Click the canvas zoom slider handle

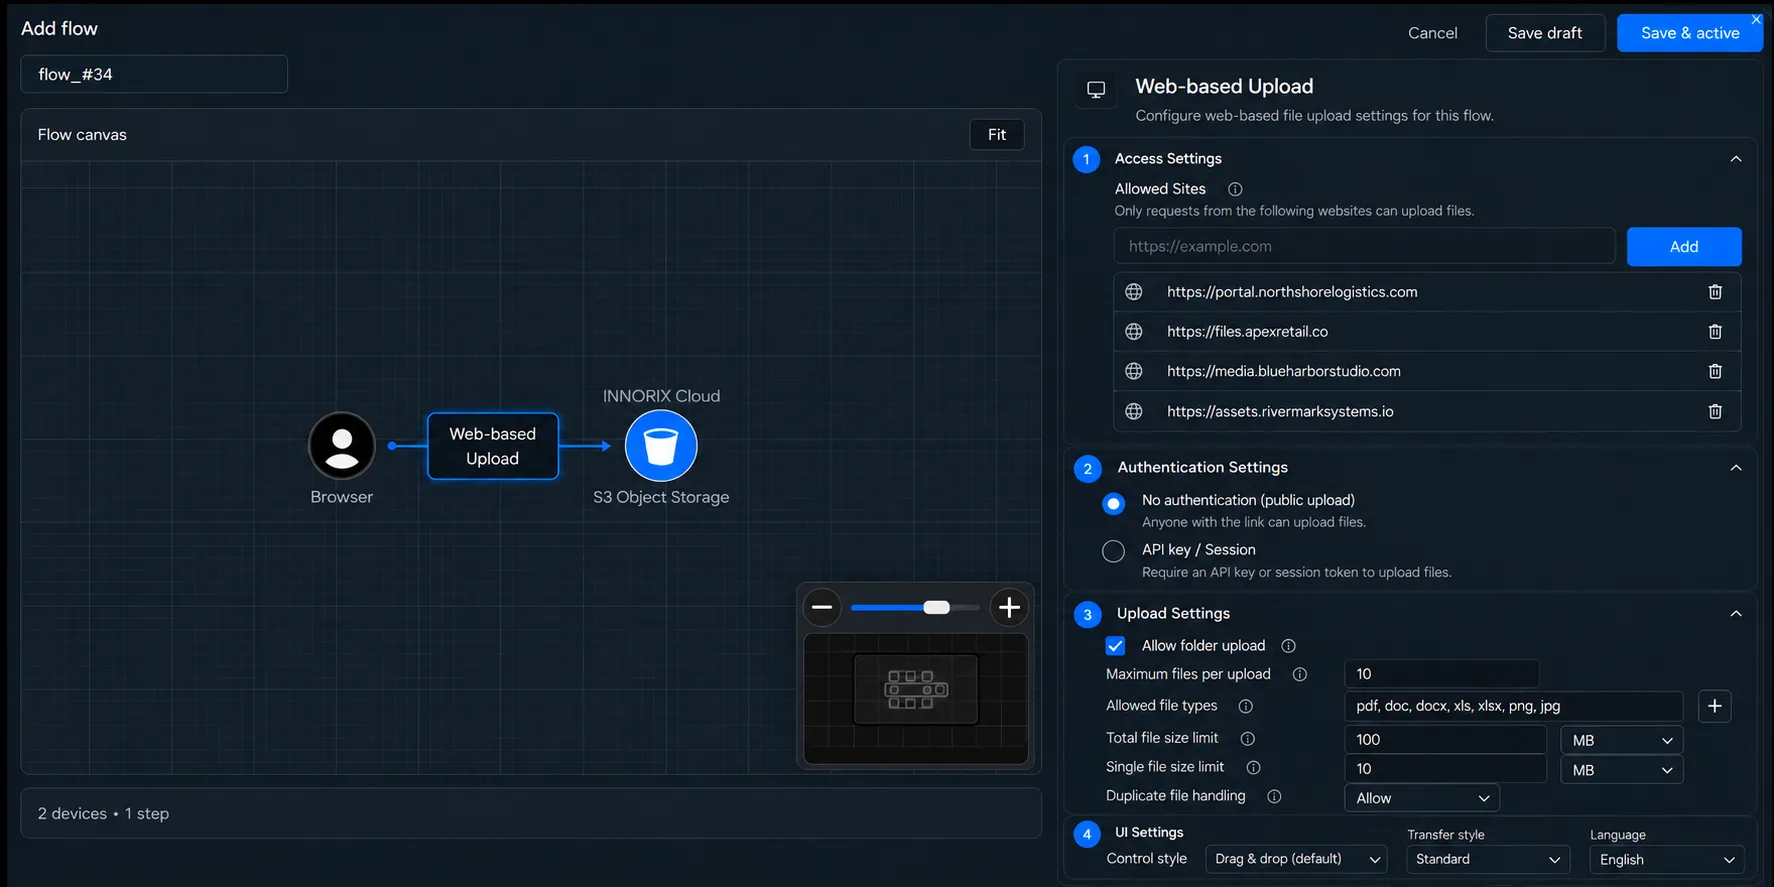[937, 607]
